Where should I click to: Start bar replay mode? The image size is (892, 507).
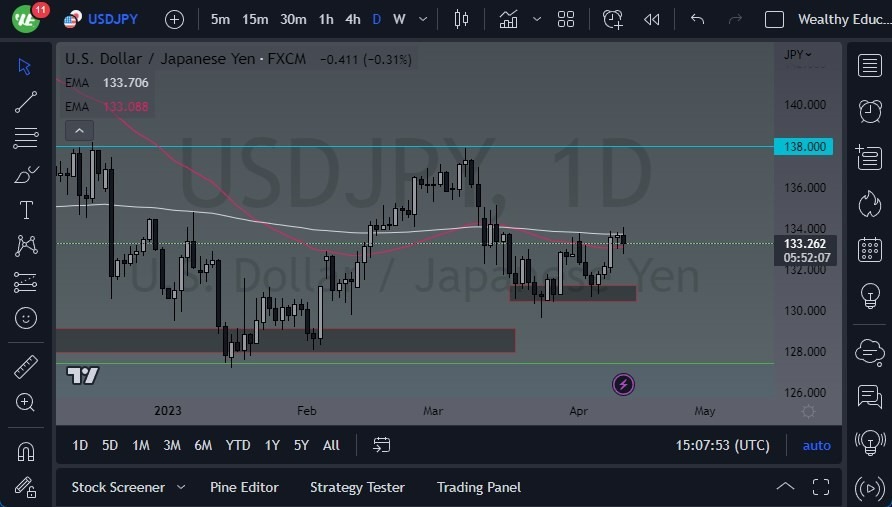[651, 19]
